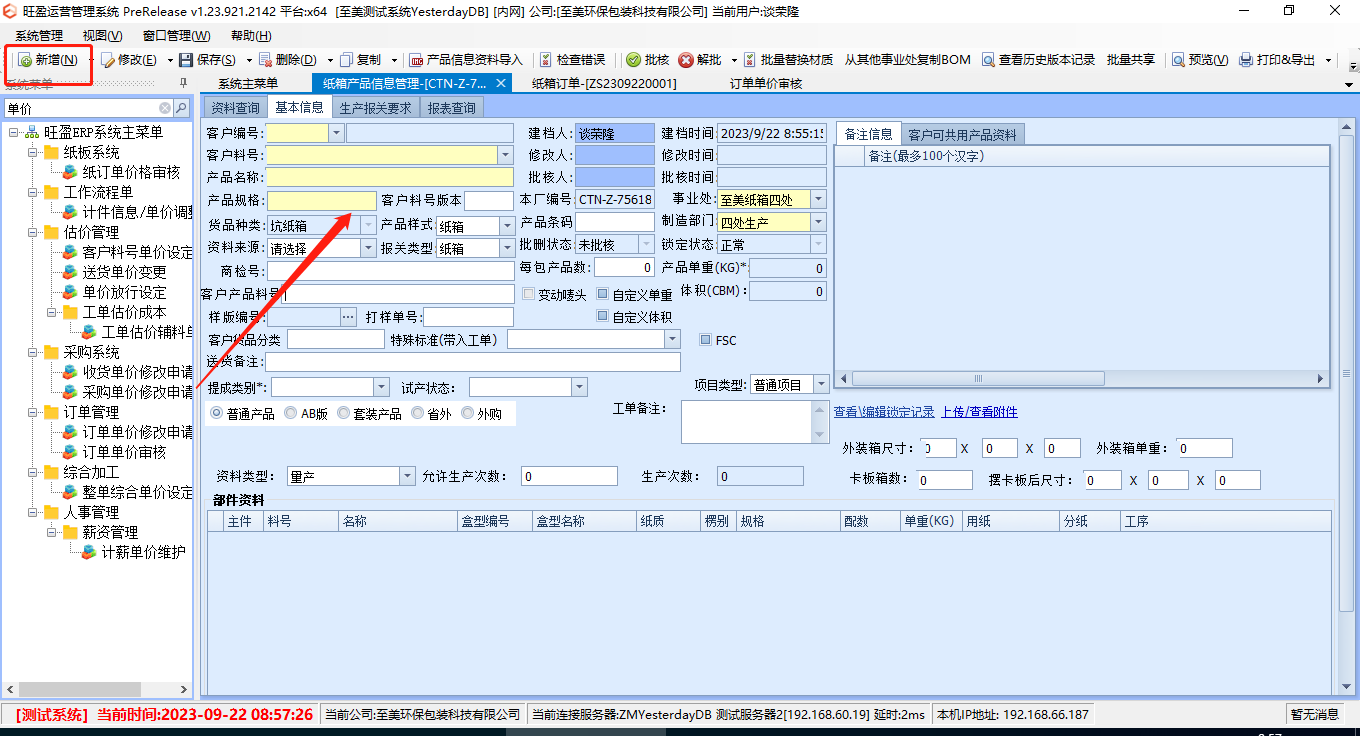The width and height of the screenshot is (1360, 736).
Task: Open the 送货单价变更 tree item
Action: coord(124,272)
